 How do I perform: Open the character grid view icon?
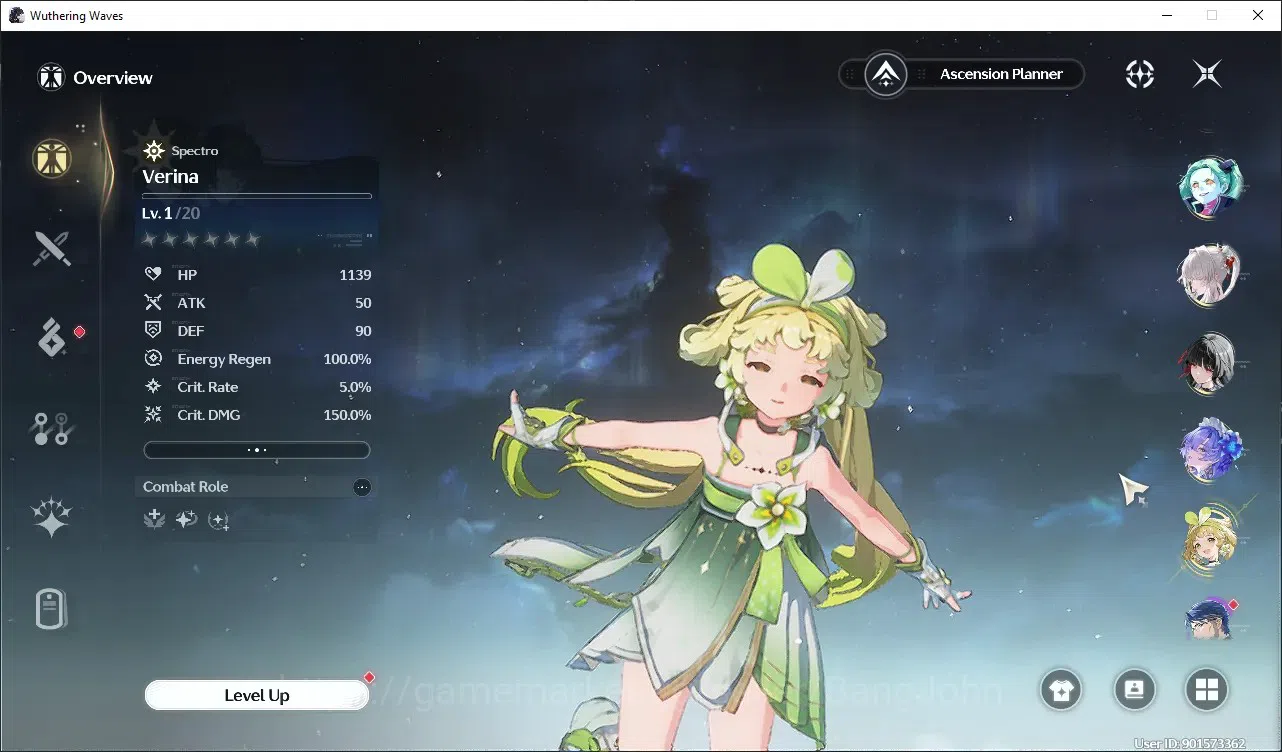pyautogui.click(x=1206, y=689)
